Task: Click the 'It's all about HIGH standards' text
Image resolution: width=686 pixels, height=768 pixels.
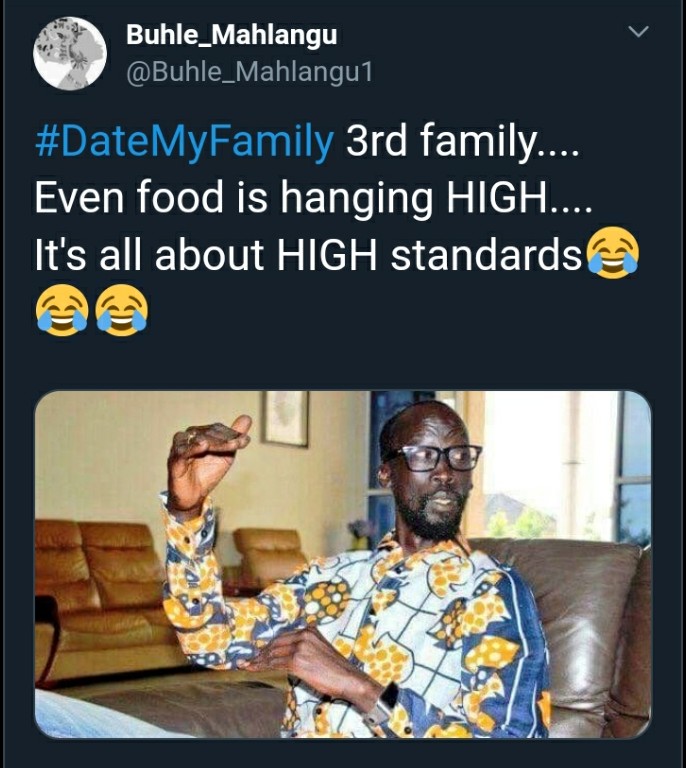Action: [x=308, y=254]
